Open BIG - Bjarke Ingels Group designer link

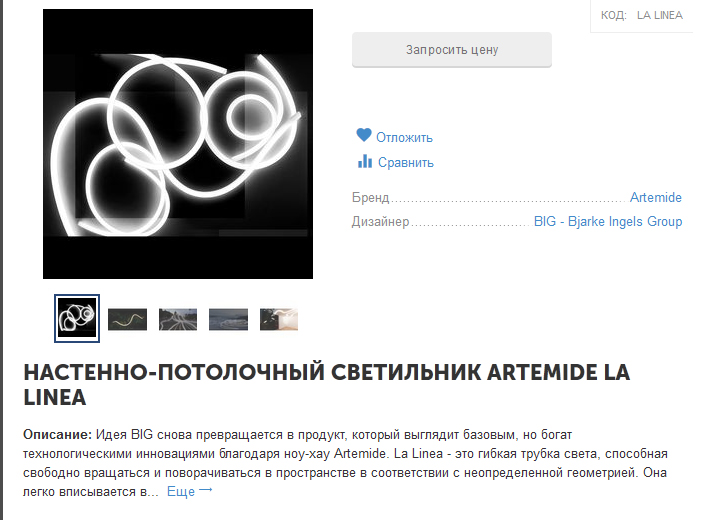click(607, 222)
